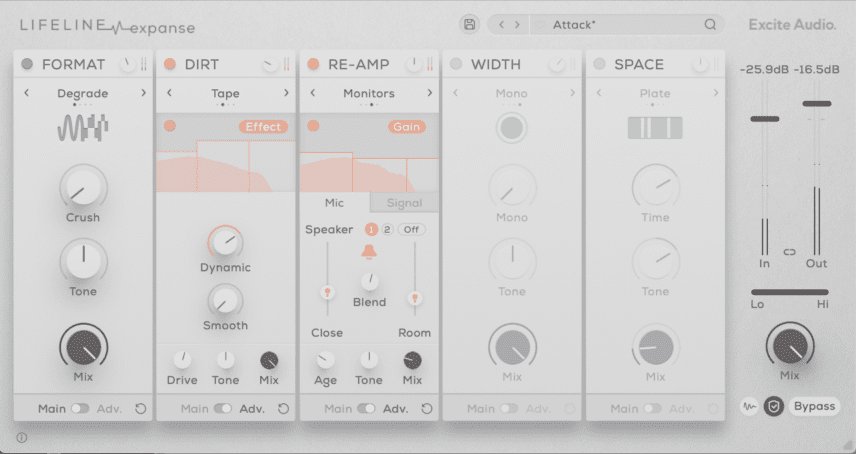
Task: Click the global Mix knob
Action: pos(790,346)
